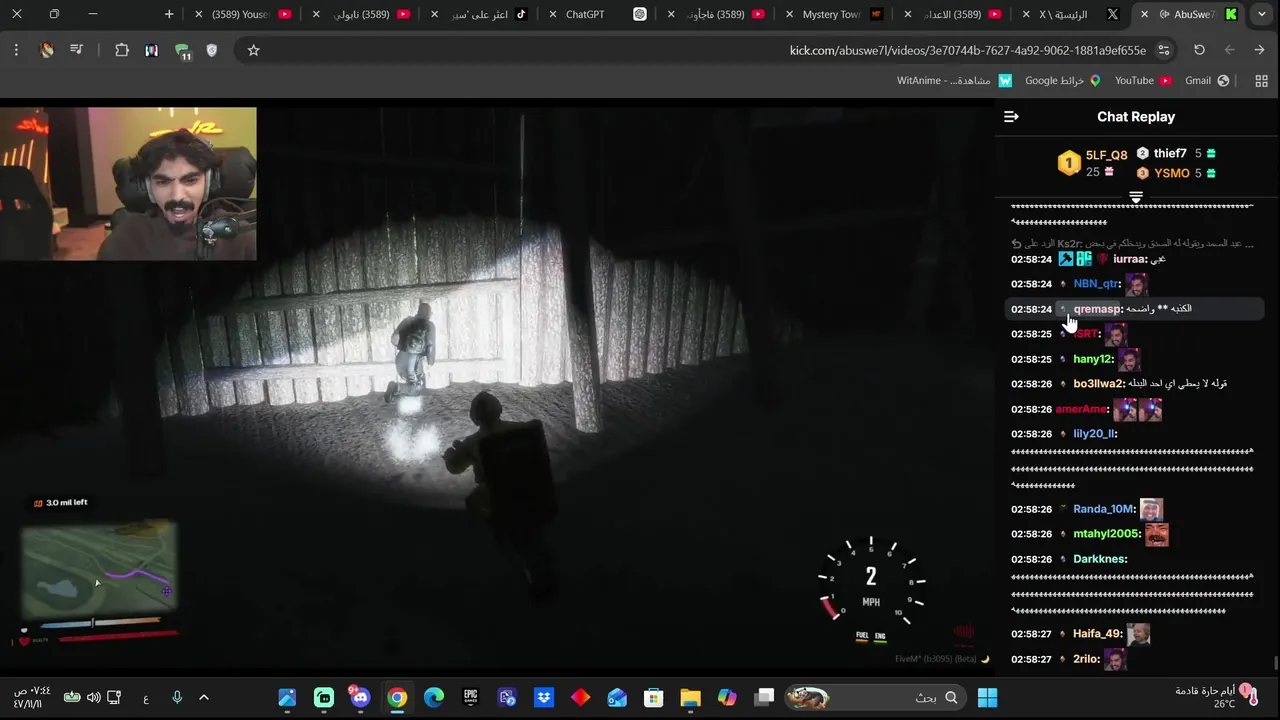The image size is (1280, 720).
Task: Click the microphone icon in system tray
Action: (177, 697)
